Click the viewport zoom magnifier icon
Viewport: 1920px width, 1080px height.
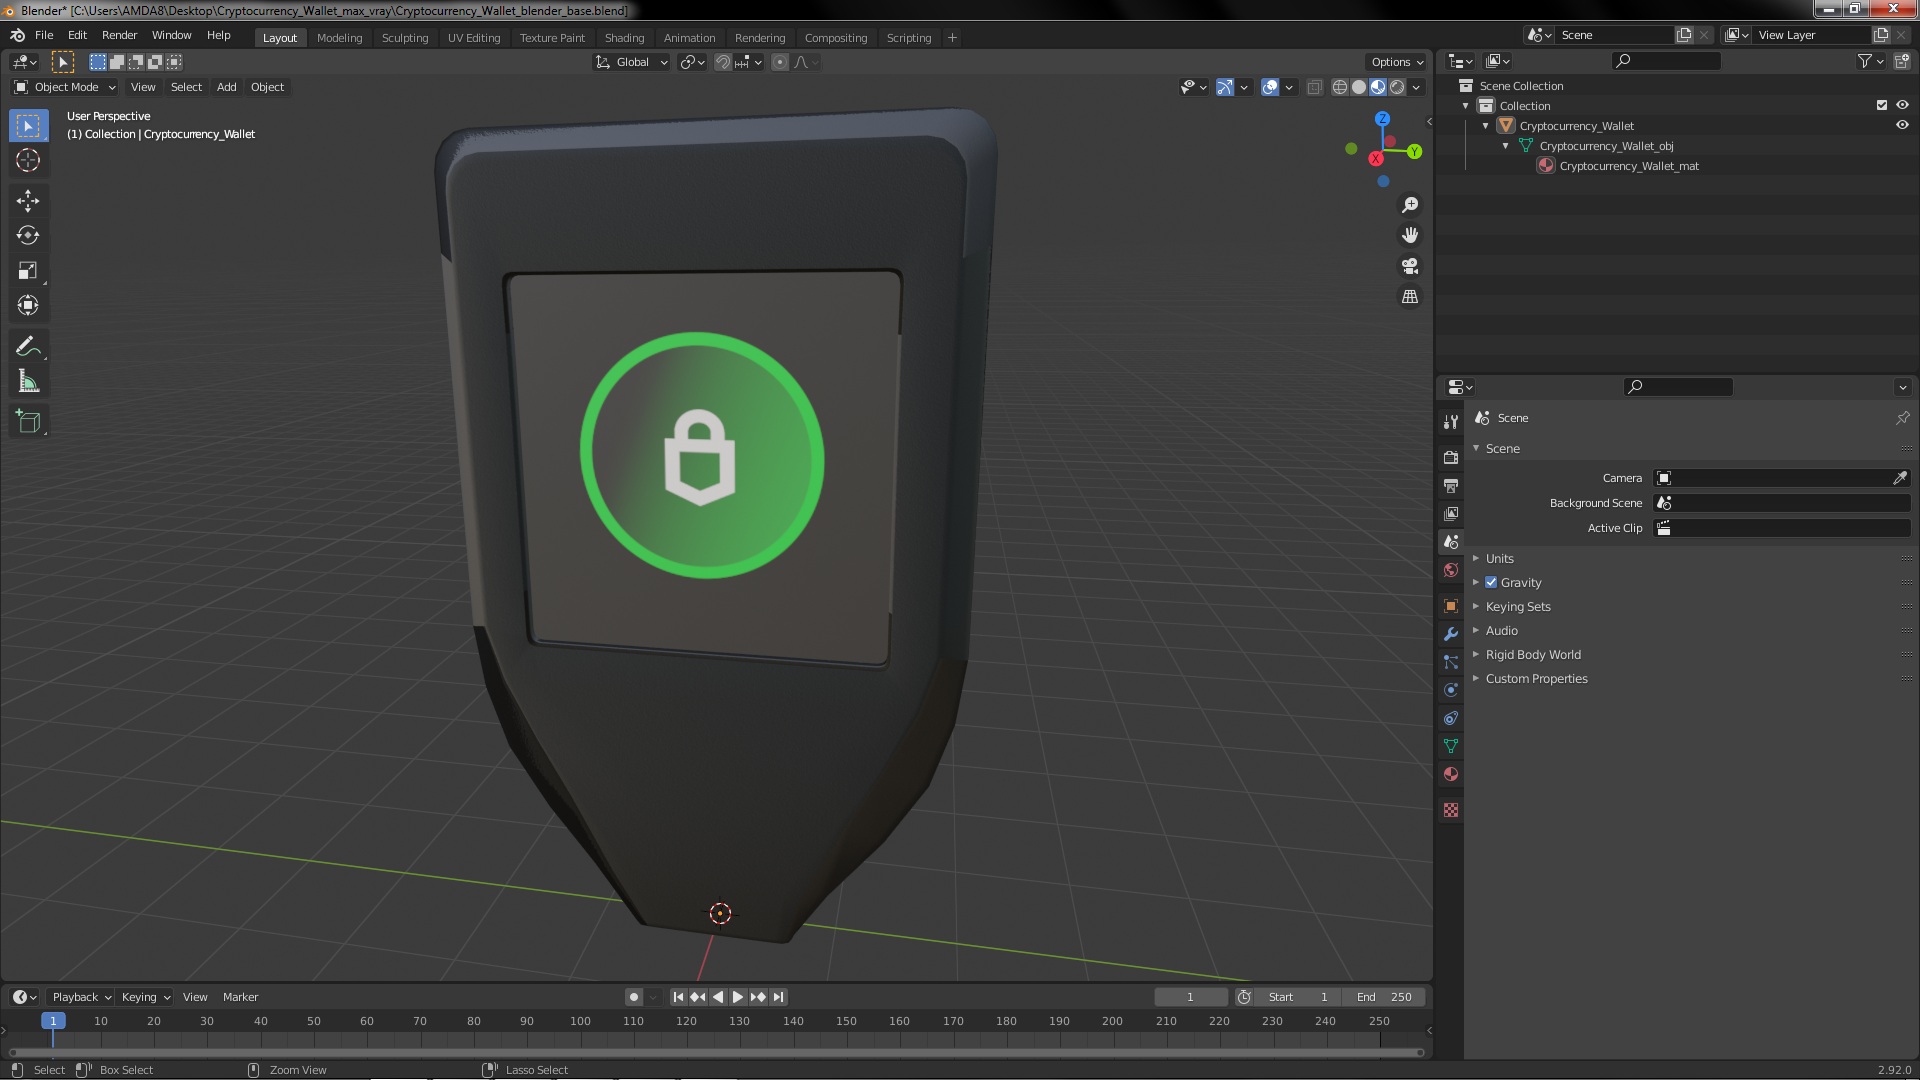(1410, 205)
